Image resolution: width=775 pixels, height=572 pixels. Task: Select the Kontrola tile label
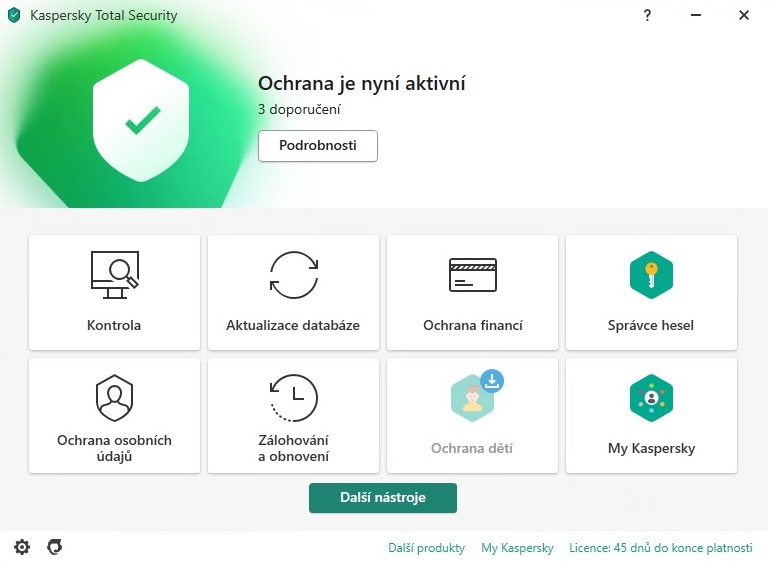[x=114, y=325]
